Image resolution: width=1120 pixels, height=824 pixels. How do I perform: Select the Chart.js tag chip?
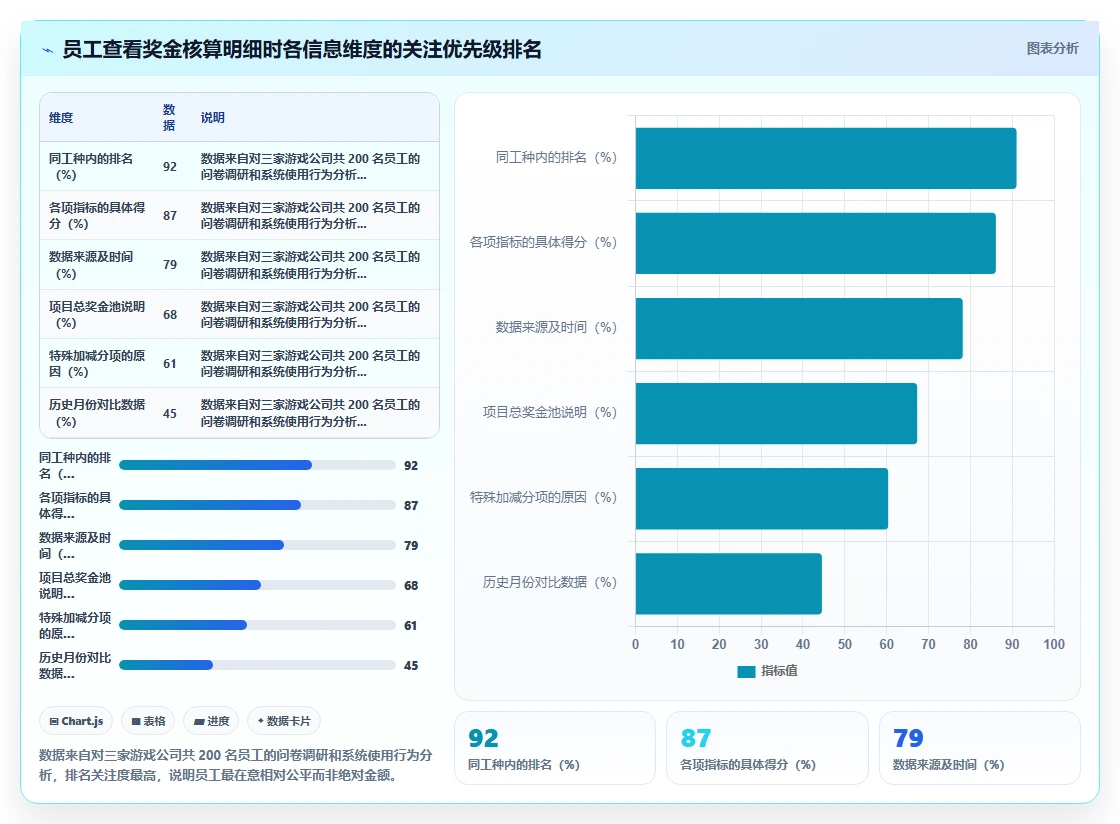(x=76, y=721)
